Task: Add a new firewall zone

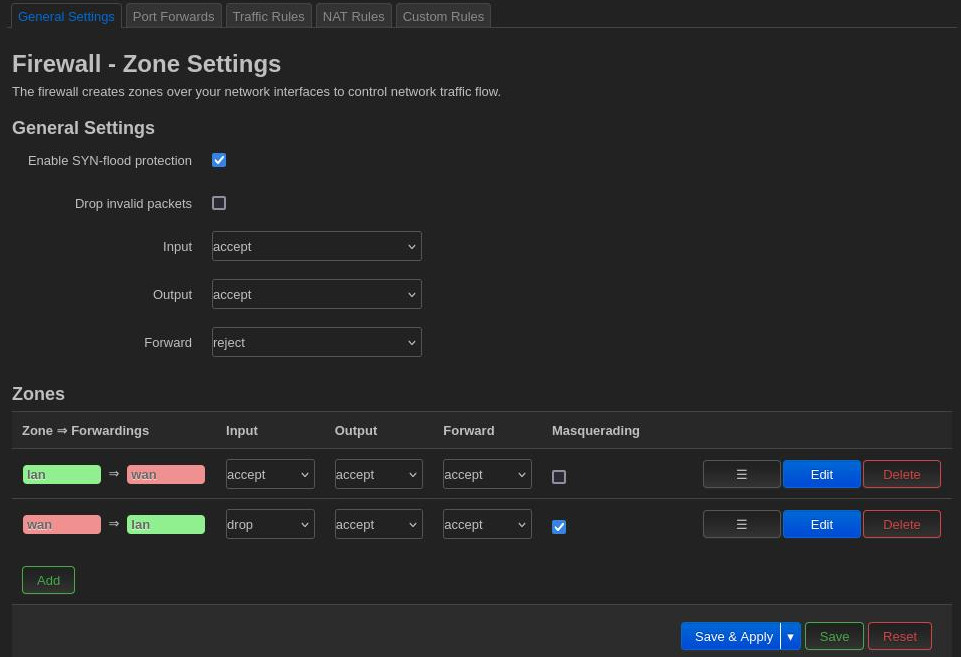Action: pos(48,580)
